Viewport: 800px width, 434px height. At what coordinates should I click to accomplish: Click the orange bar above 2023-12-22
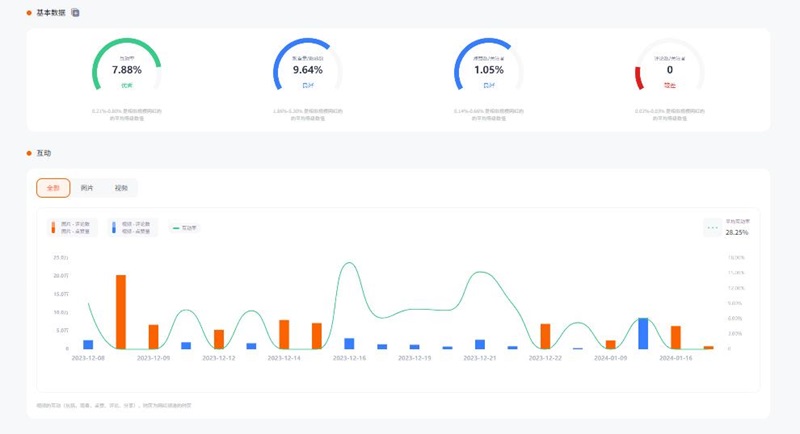pyautogui.click(x=545, y=336)
